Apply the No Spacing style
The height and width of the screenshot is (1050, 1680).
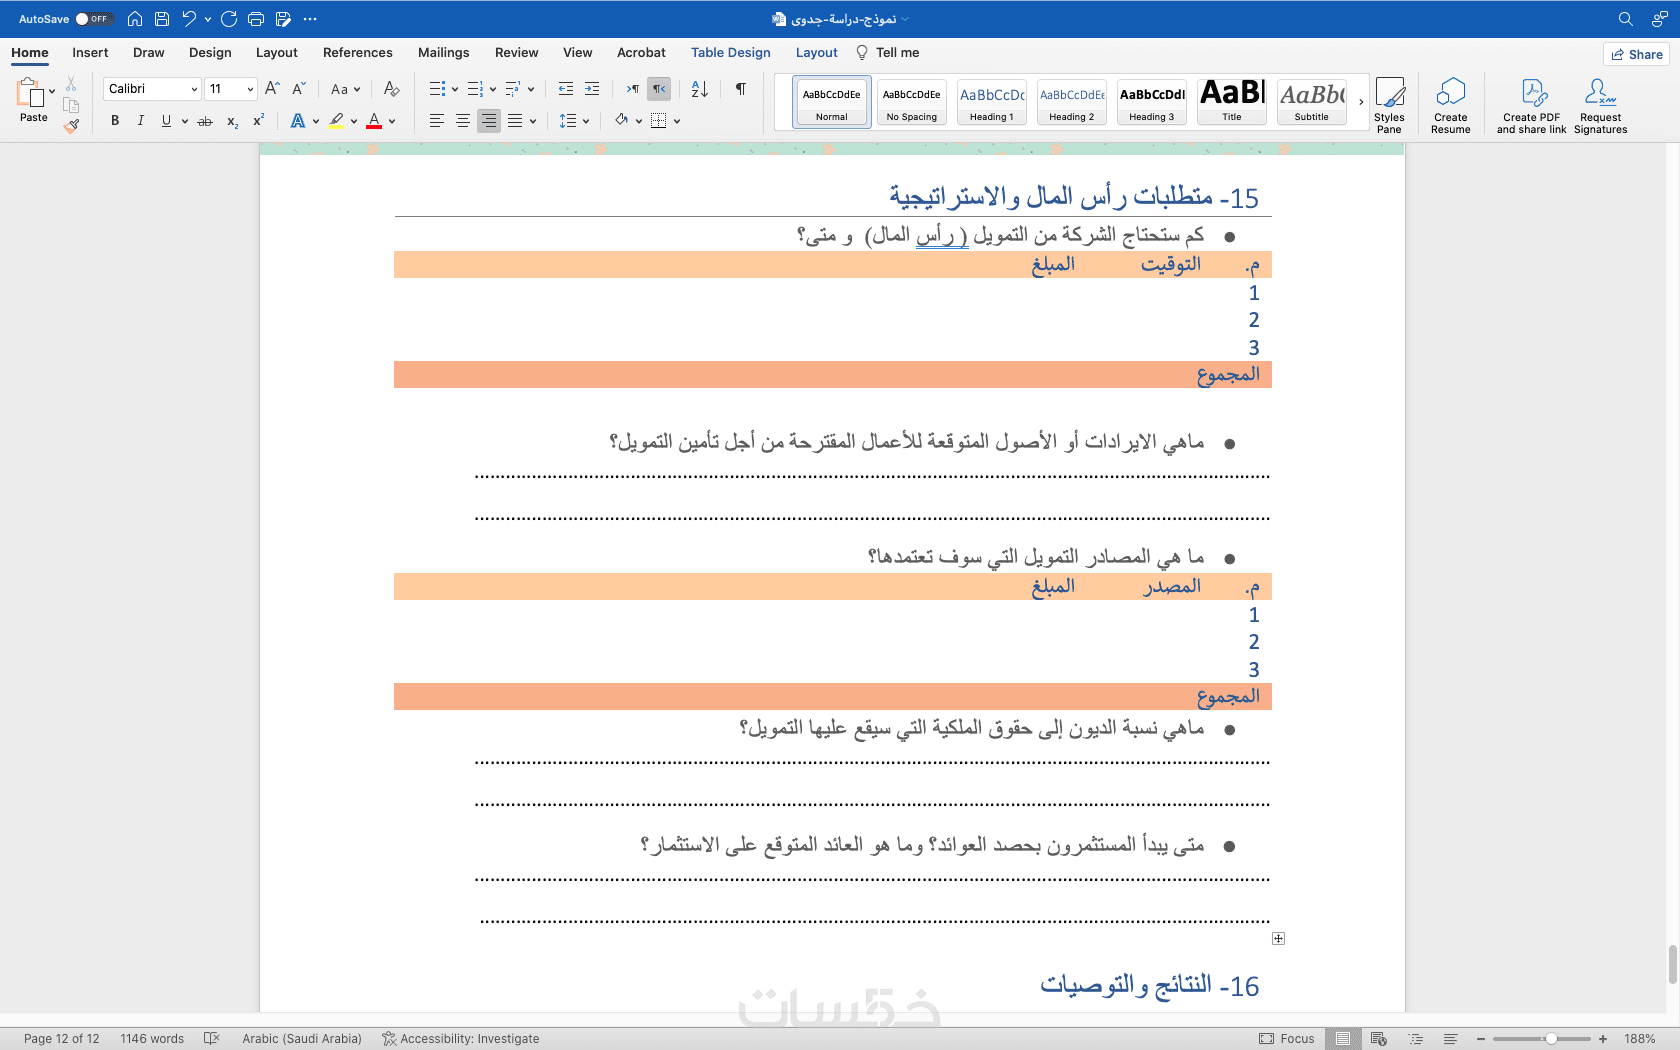912,102
